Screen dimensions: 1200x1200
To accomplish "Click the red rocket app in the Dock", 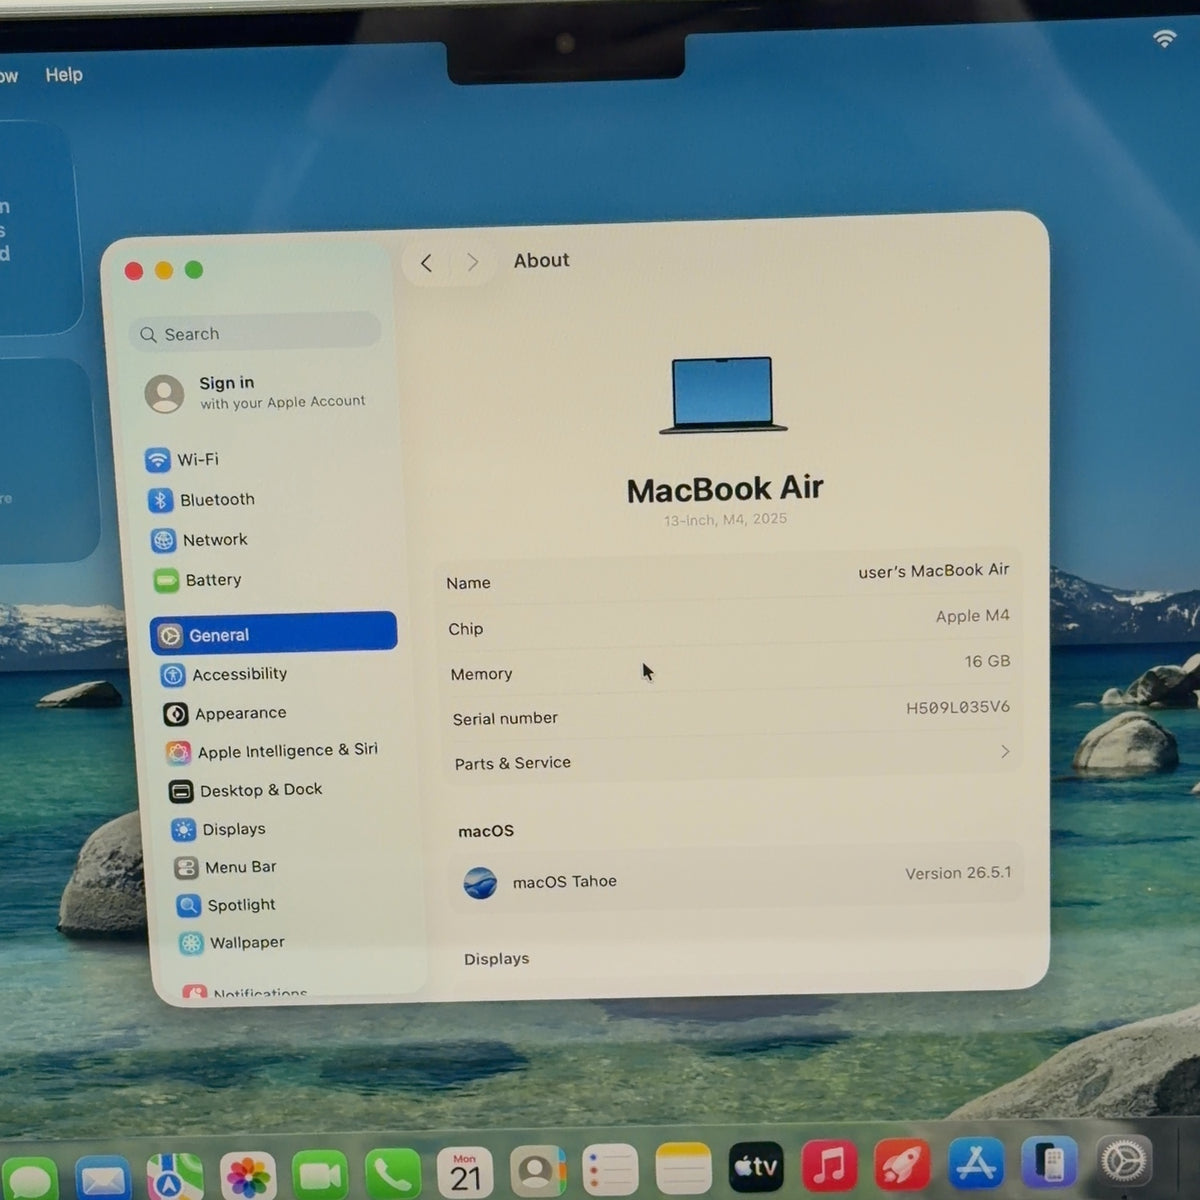I will [902, 1164].
